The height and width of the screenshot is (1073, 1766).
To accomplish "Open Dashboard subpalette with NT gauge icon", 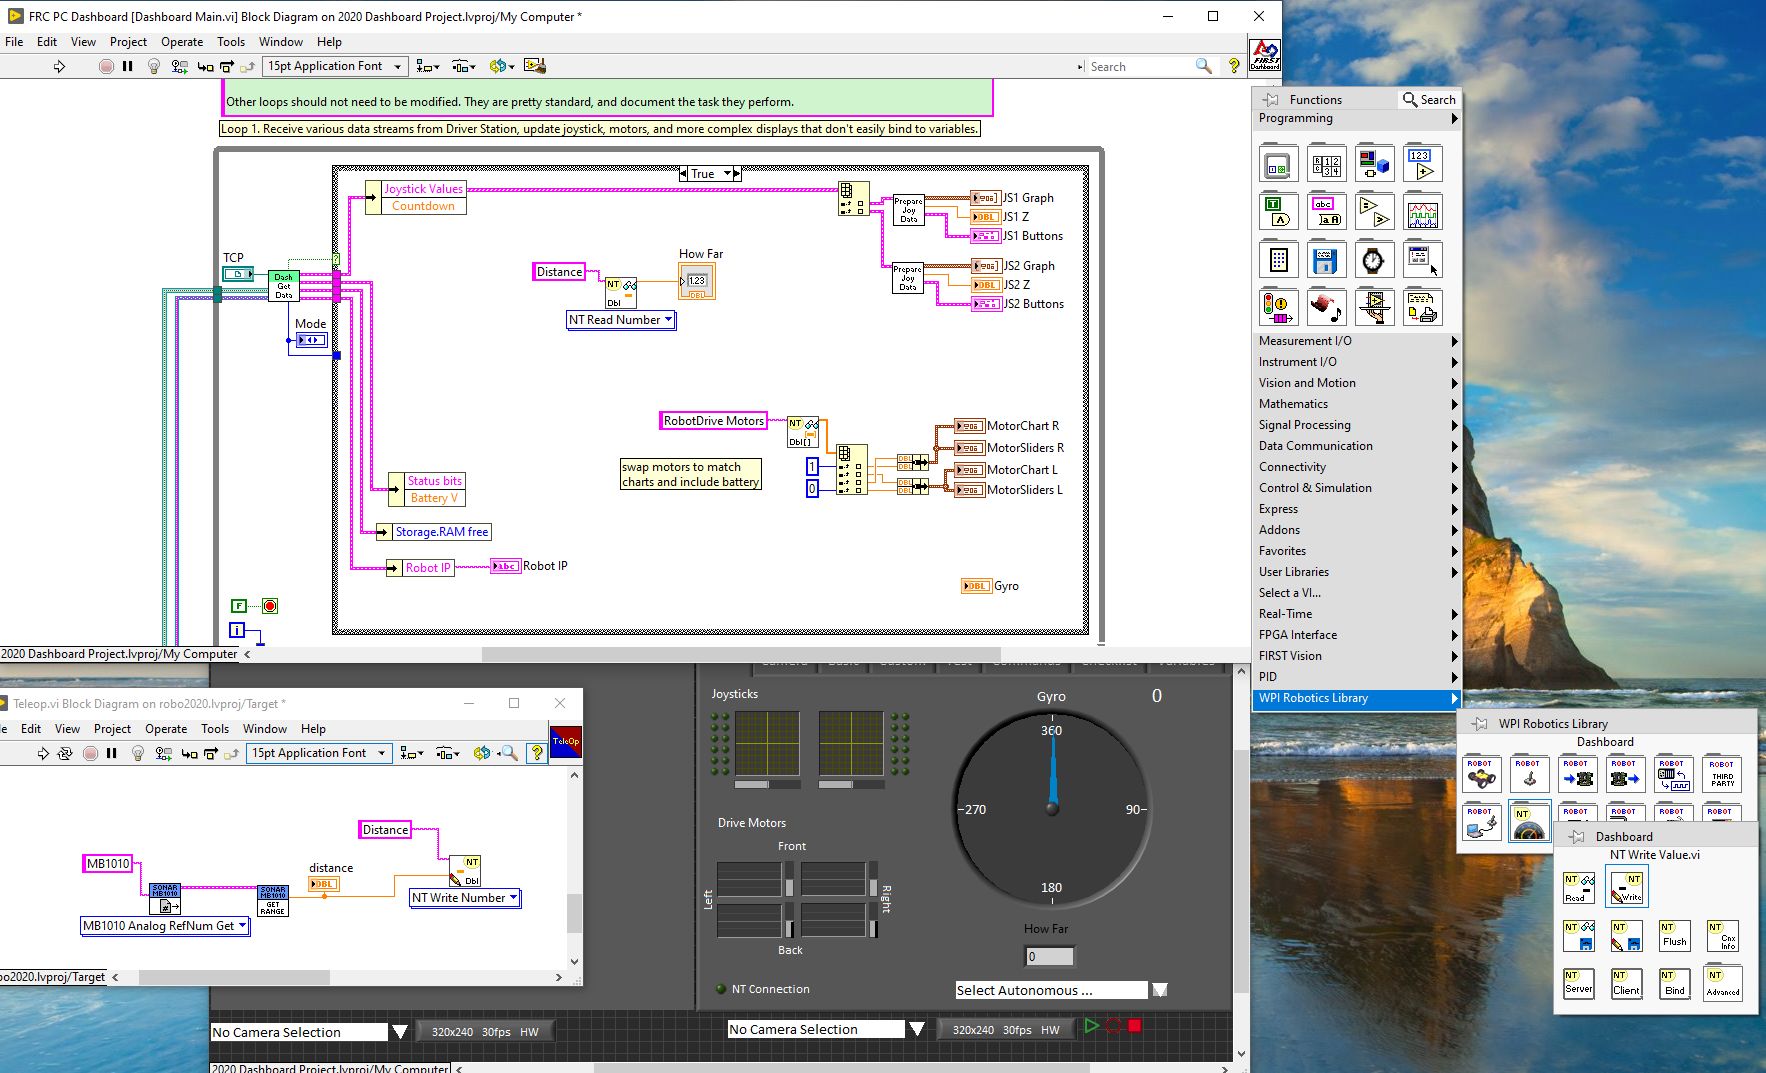I will [x=1530, y=823].
